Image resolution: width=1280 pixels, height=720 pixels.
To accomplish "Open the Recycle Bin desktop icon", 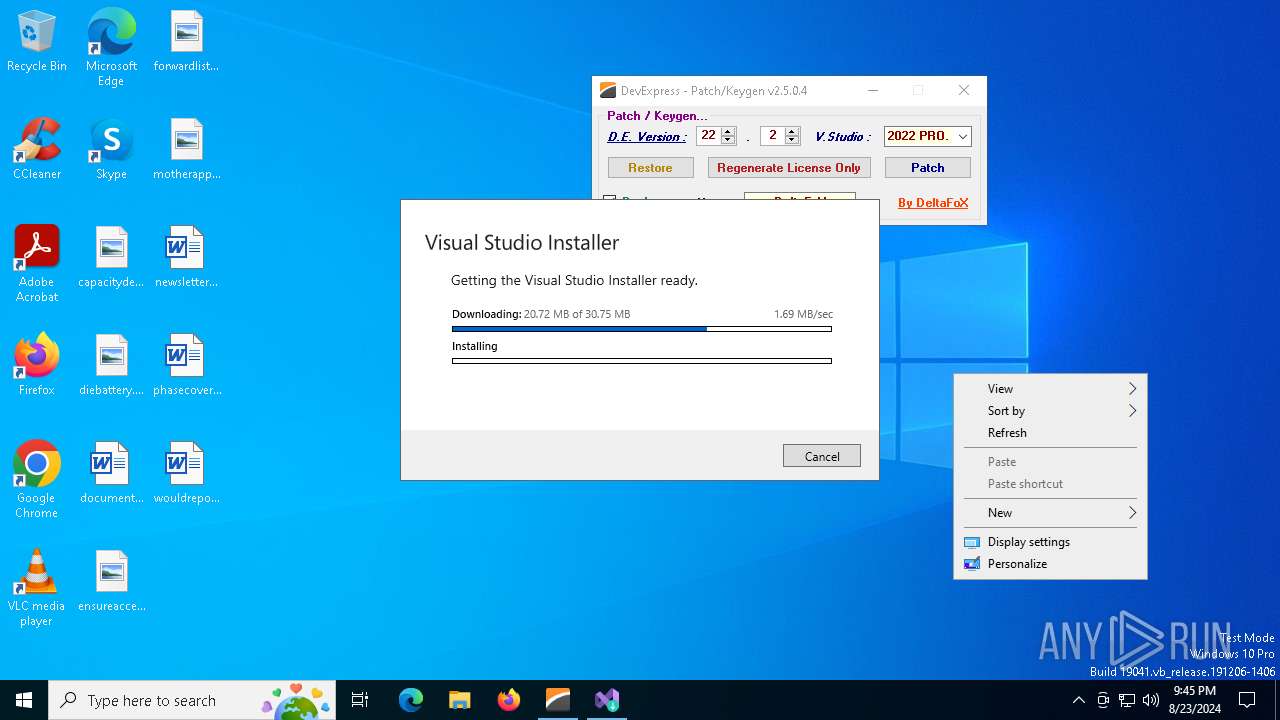I will 37,42.
